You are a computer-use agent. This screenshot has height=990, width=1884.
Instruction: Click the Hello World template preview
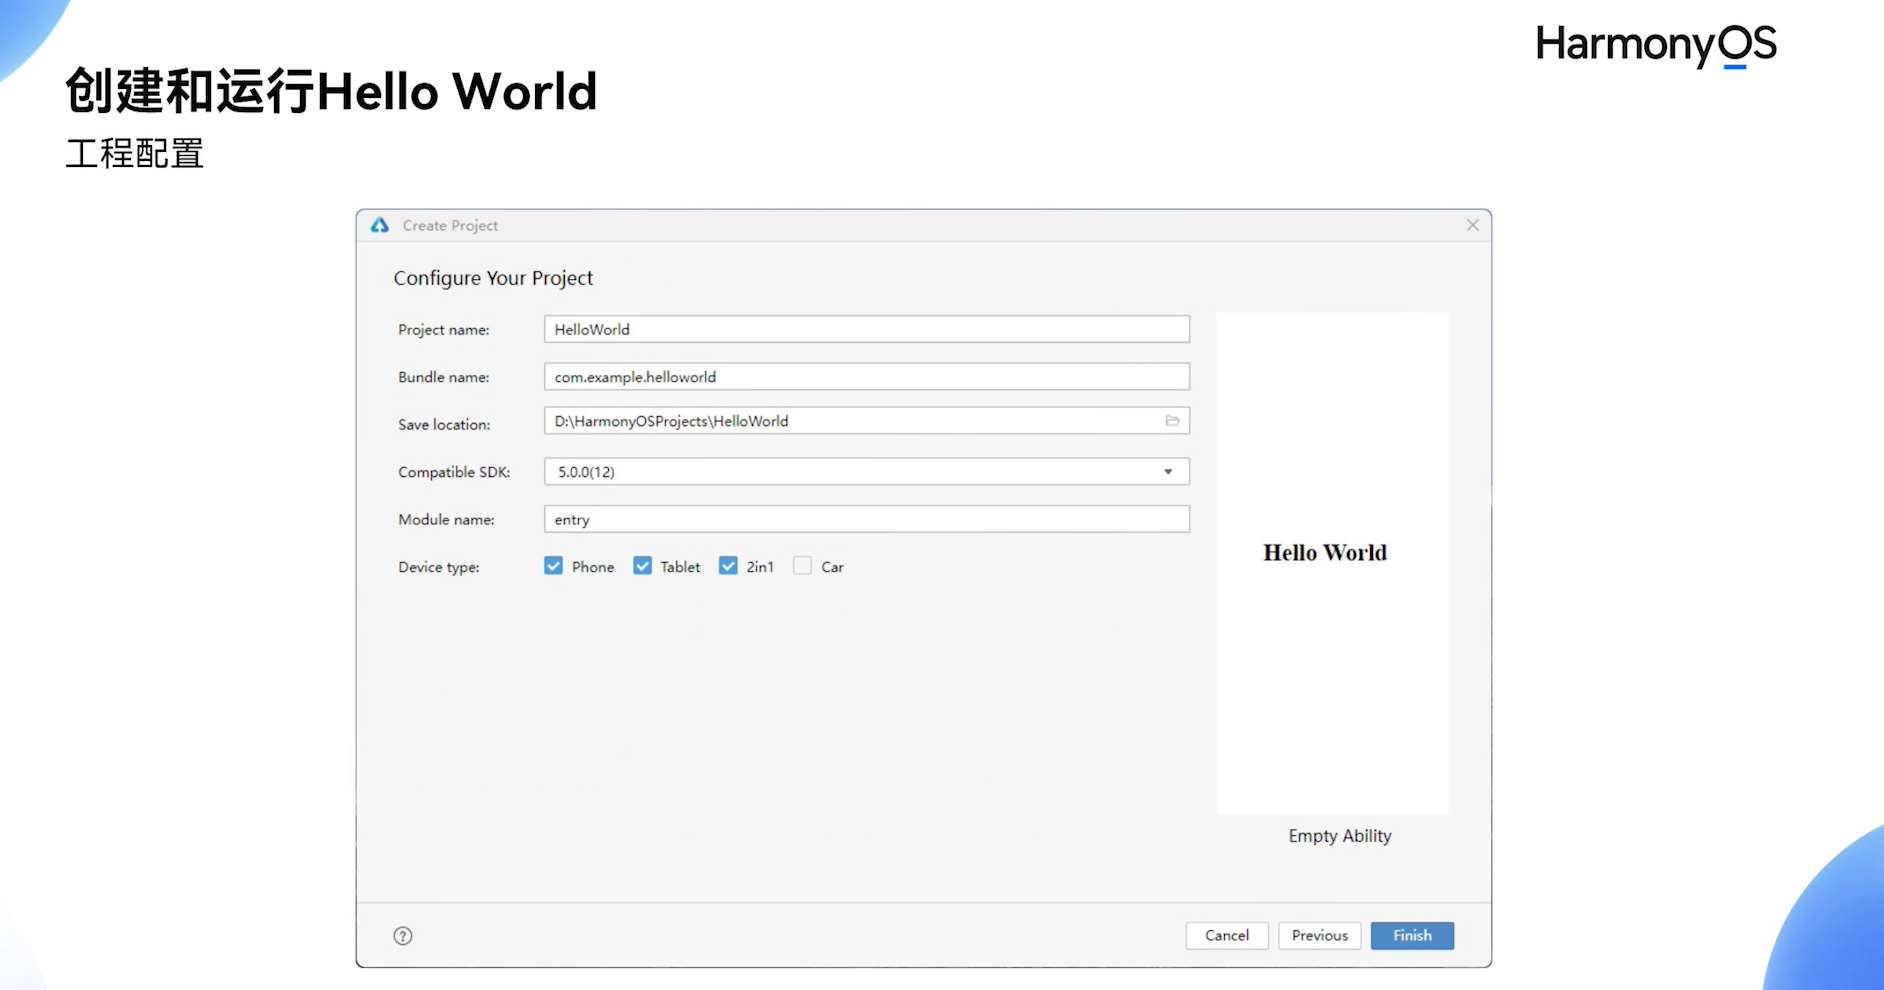pyautogui.click(x=1332, y=563)
